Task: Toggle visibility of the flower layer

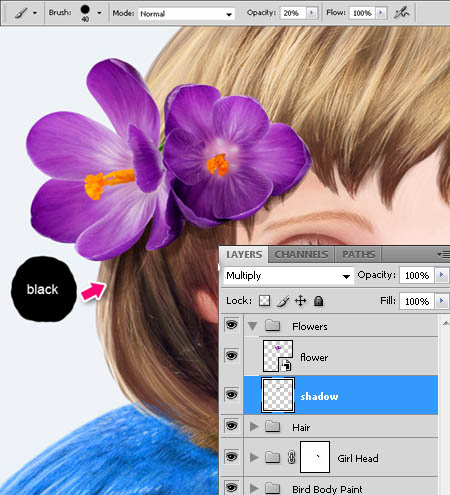Action: [x=231, y=356]
